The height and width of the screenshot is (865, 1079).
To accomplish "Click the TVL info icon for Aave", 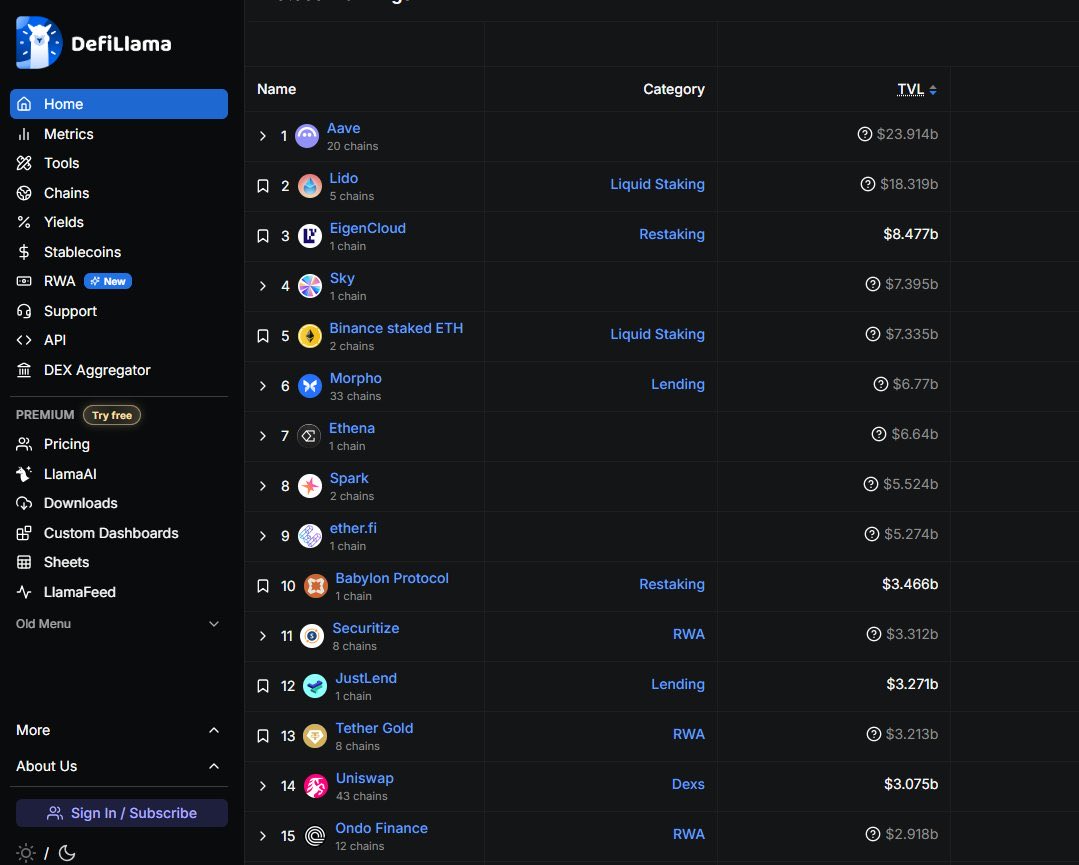I will [x=865, y=134].
